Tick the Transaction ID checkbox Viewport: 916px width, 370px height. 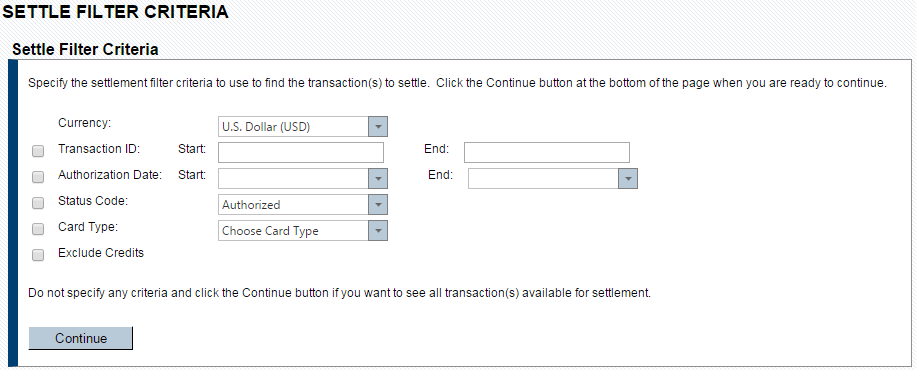[38, 151]
